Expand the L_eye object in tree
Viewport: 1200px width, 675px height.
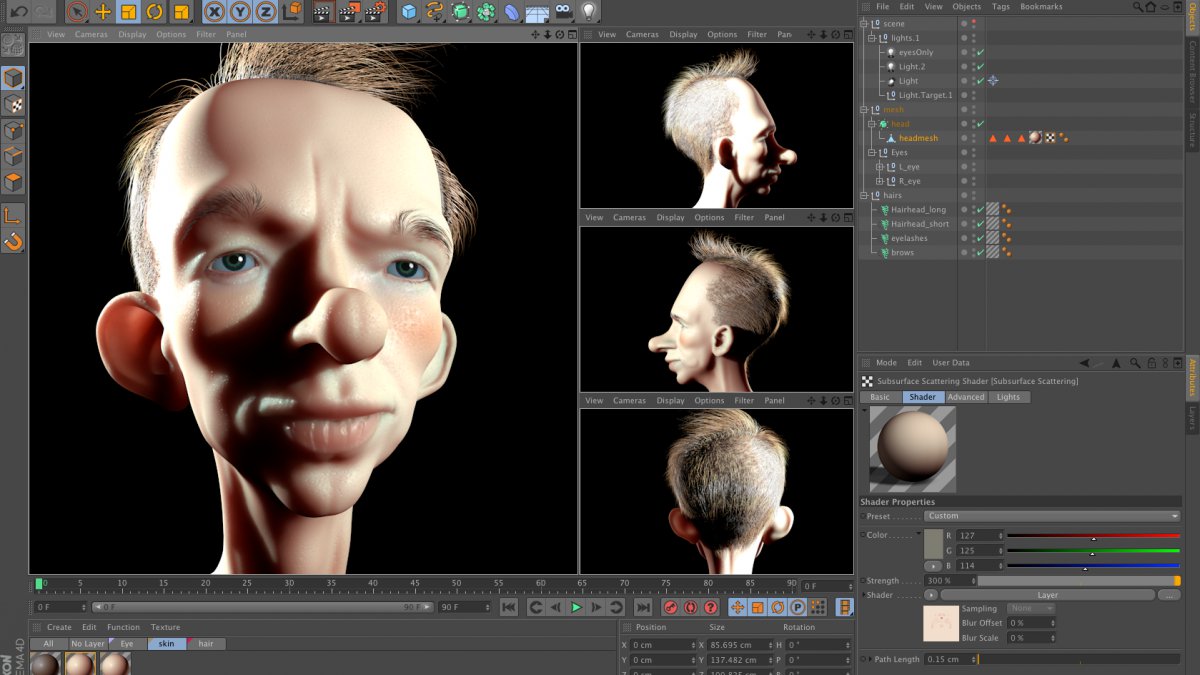pos(880,167)
